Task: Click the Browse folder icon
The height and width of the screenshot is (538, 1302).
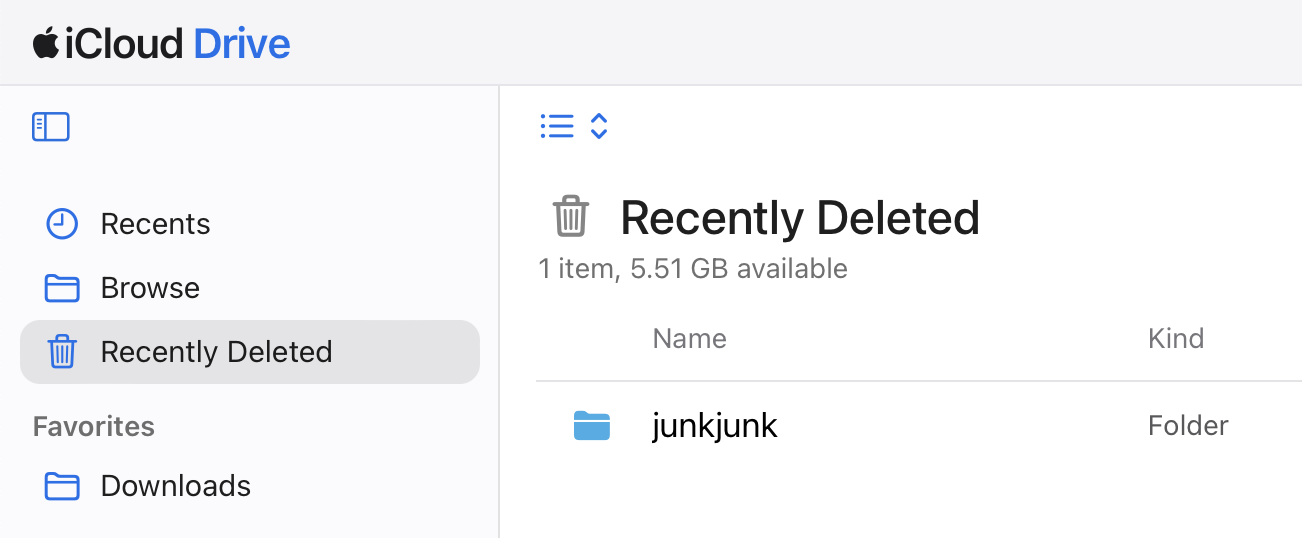Action: (x=62, y=288)
